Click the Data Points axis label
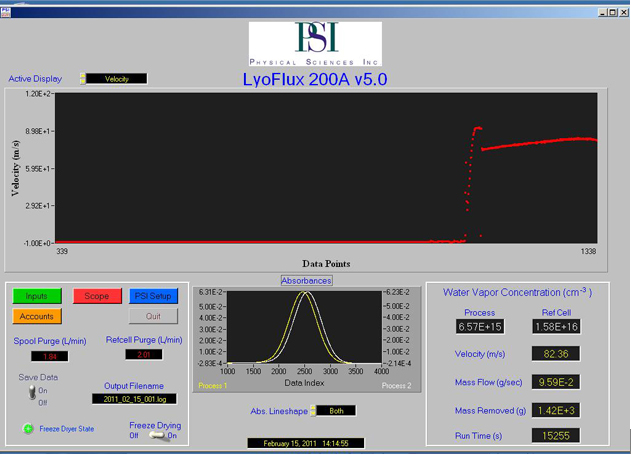This screenshot has height=454, width=631. [x=326, y=264]
